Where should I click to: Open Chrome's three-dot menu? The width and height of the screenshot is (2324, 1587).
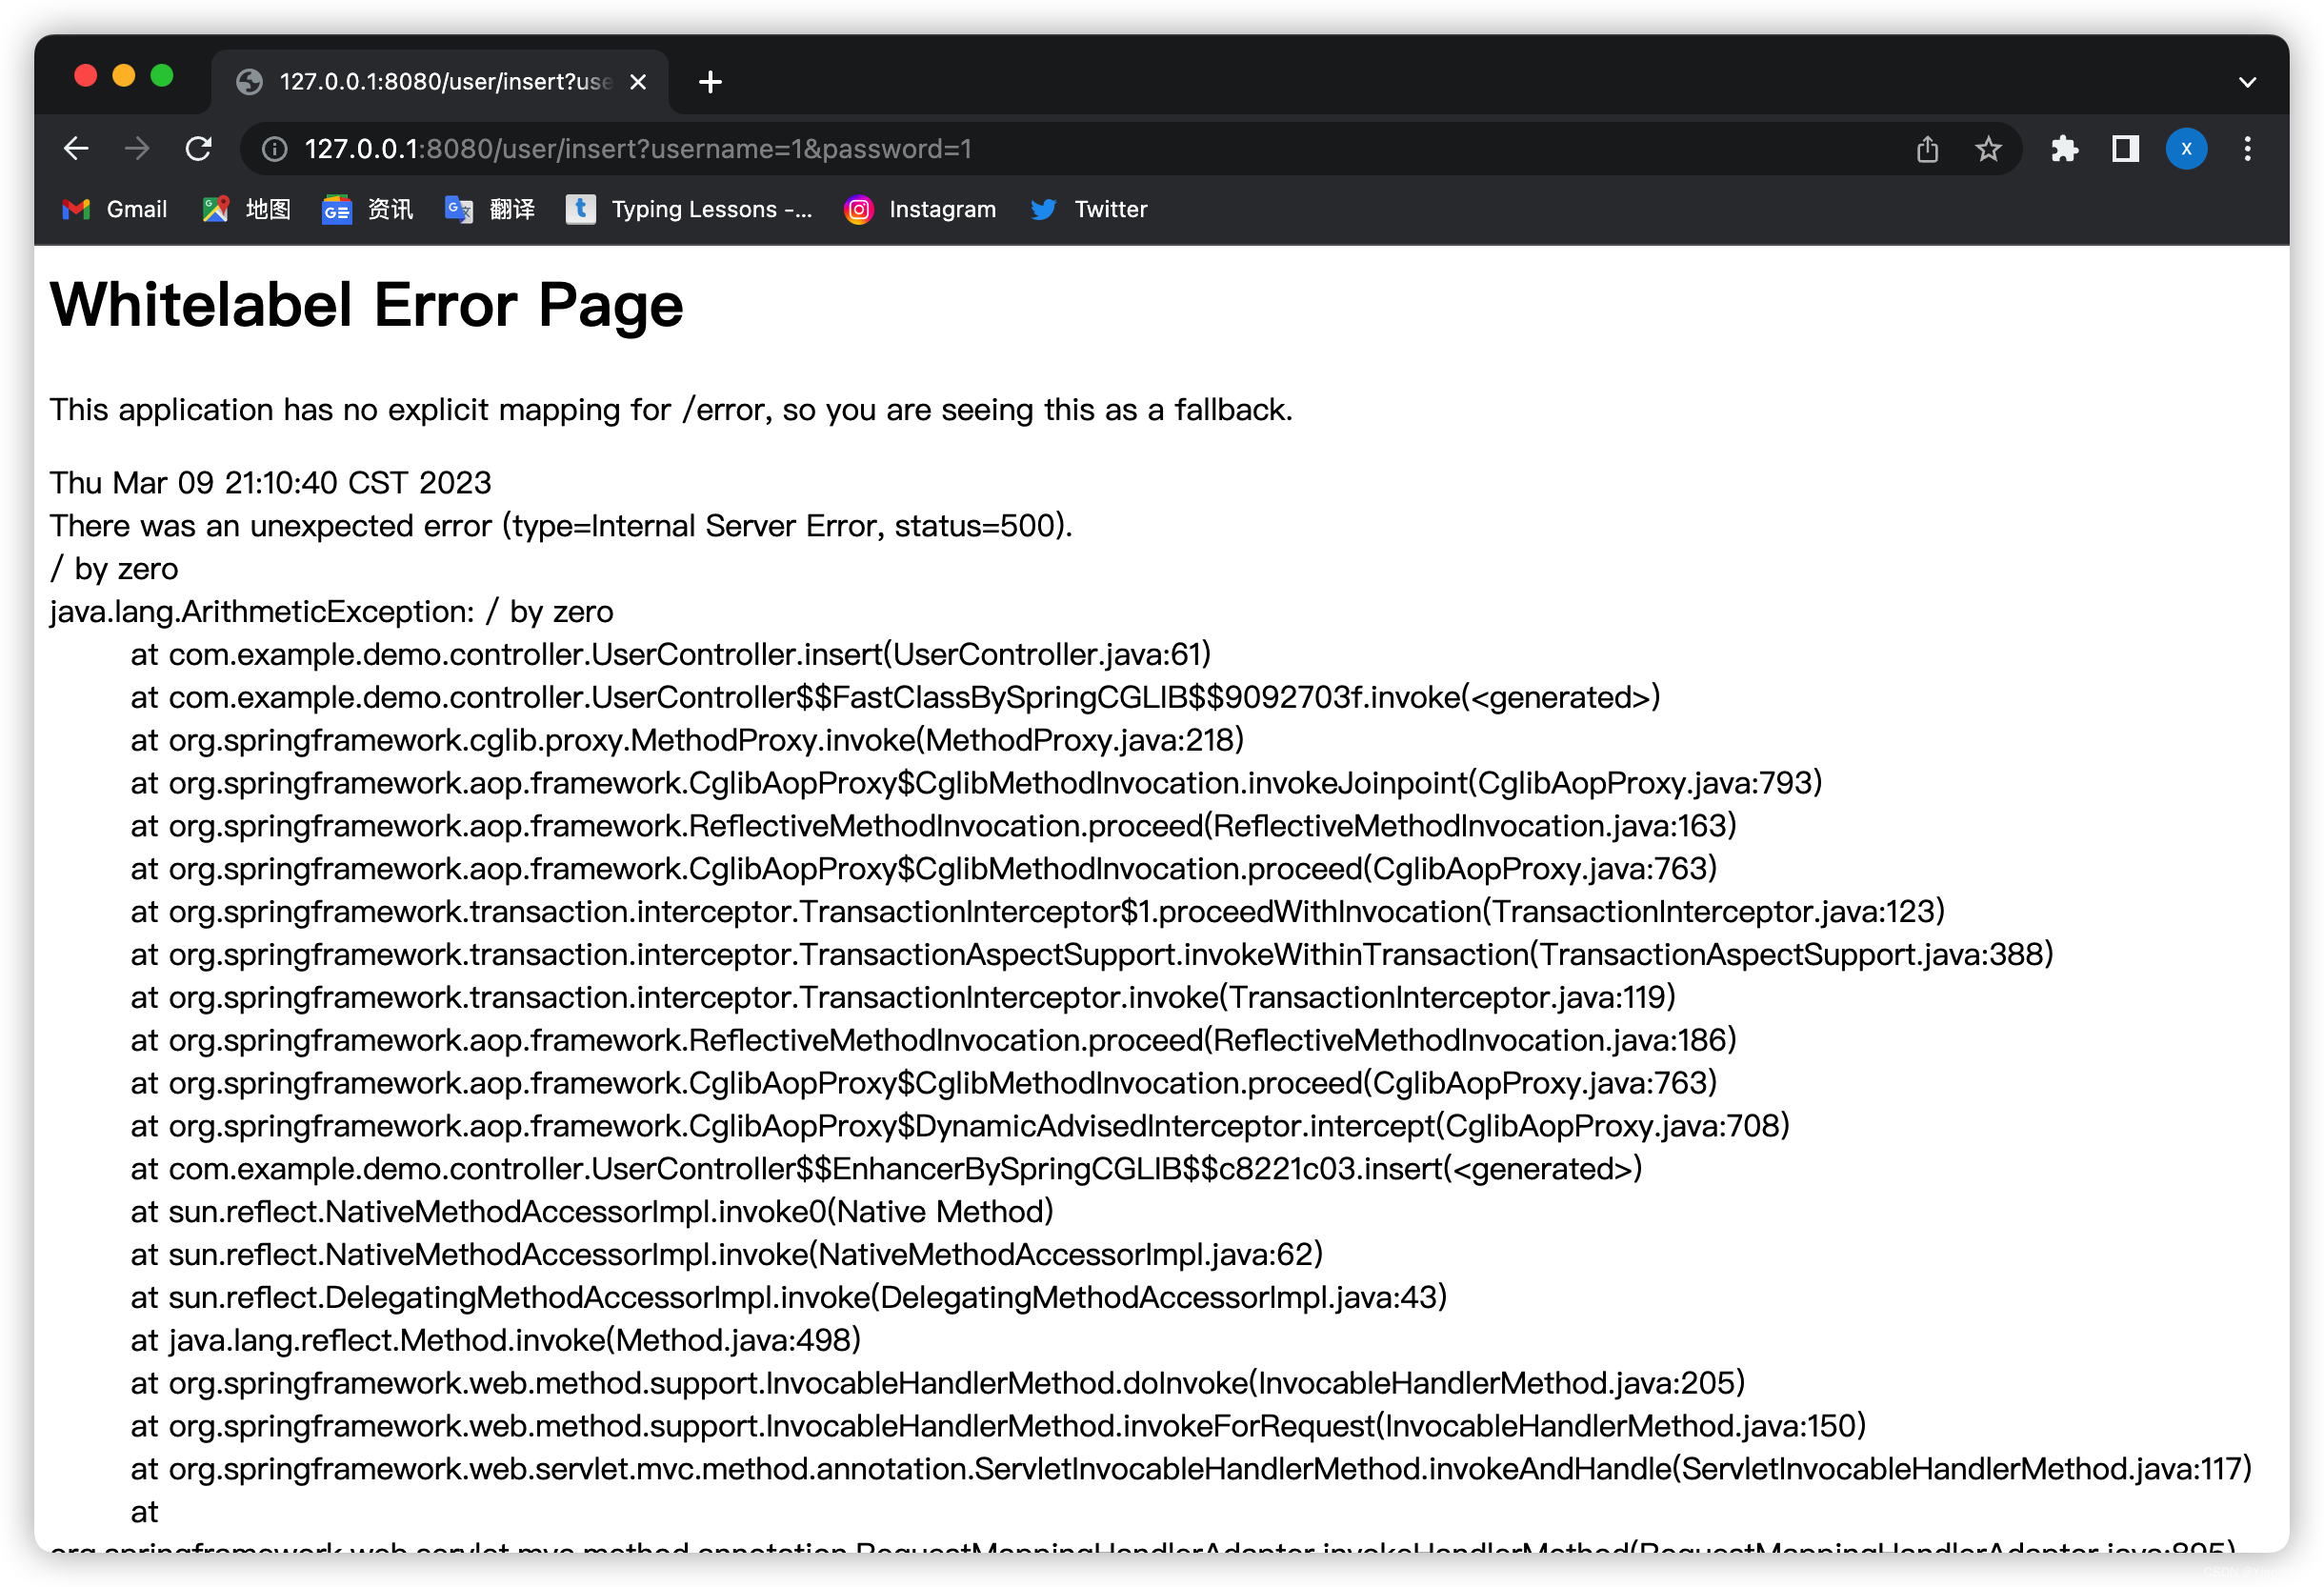pyautogui.click(x=2248, y=149)
